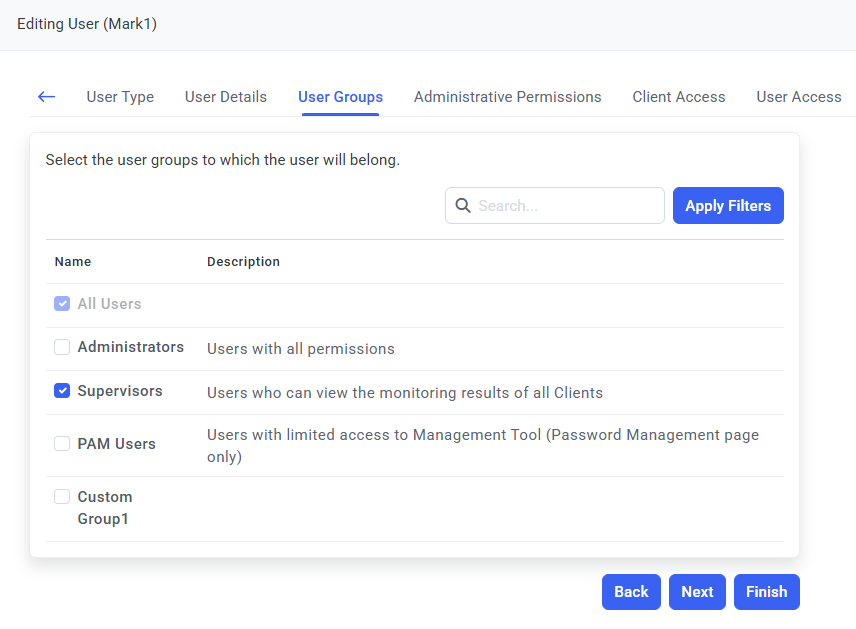The width and height of the screenshot is (856, 629).
Task: Click the Next button
Action: click(x=697, y=591)
